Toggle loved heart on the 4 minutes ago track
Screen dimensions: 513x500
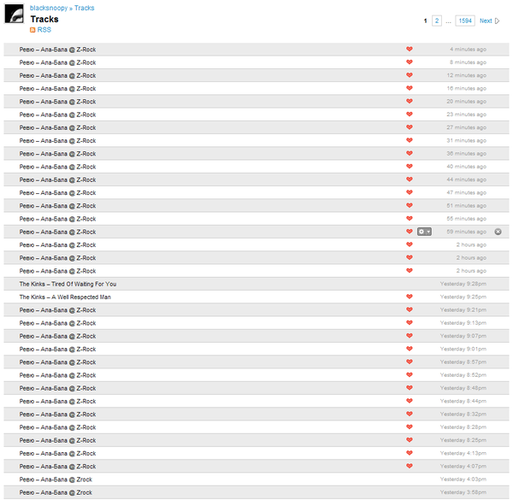pyautogui.click(x=409, y=49)
